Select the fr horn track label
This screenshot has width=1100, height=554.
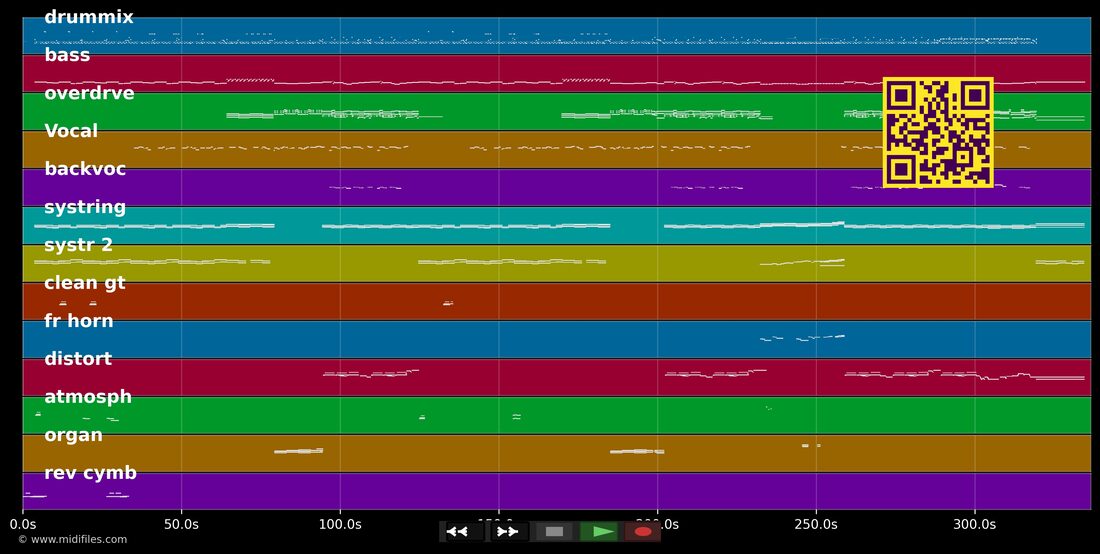79,321
